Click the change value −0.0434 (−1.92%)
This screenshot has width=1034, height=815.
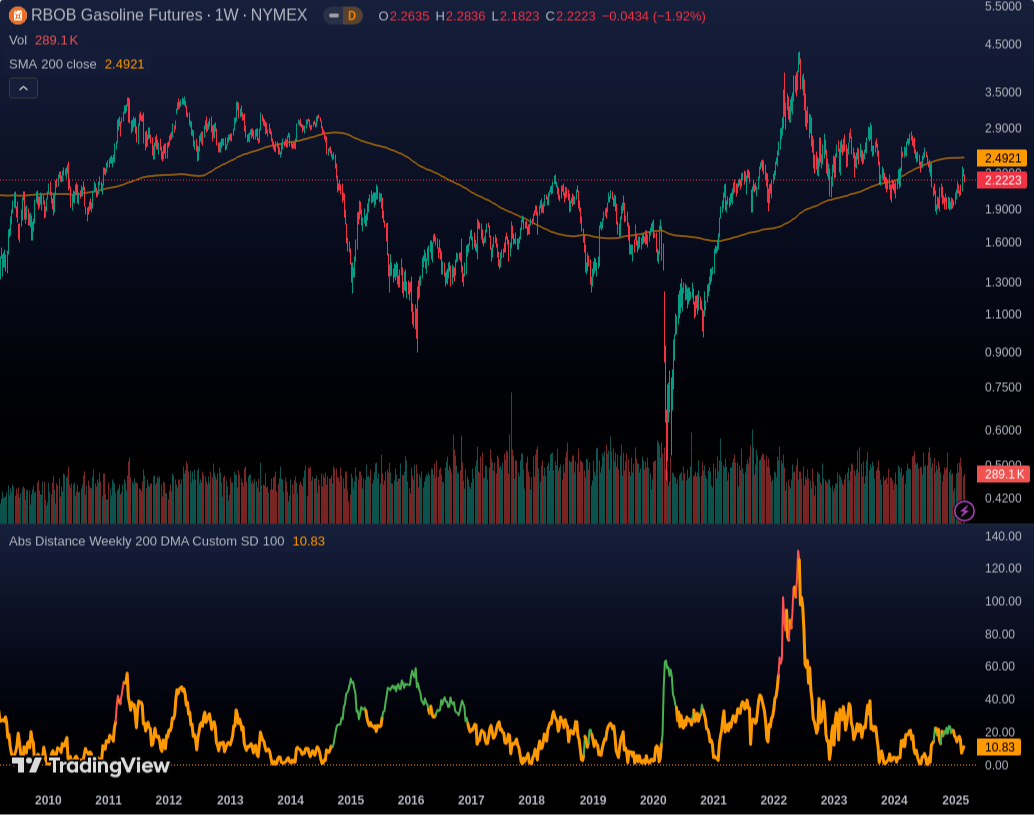point(654,16)
